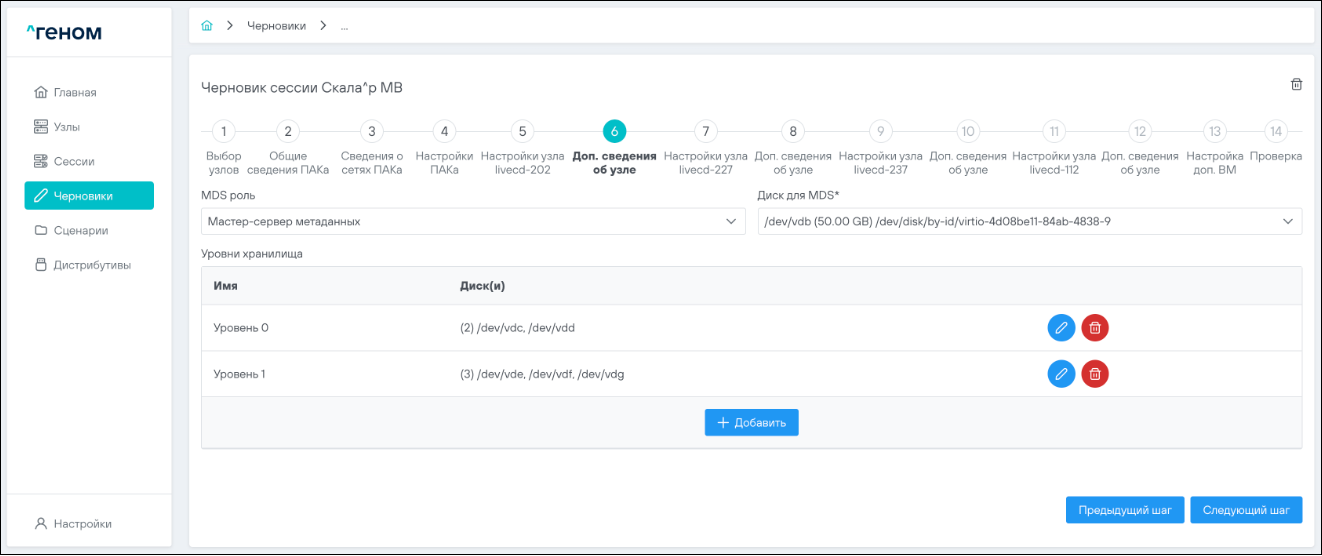Delete Уровень 0 storage tier
This screenshot has width=1322, height=556.
(1095, 327)
